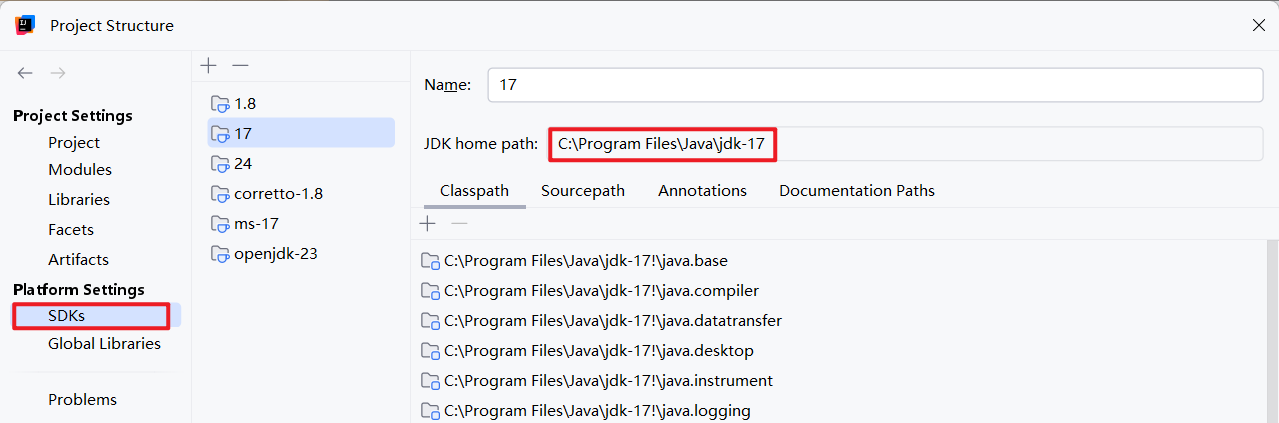Select the jdk-17!\java.compiler classpath row
1279x423 pixels.
pos(840,291)
